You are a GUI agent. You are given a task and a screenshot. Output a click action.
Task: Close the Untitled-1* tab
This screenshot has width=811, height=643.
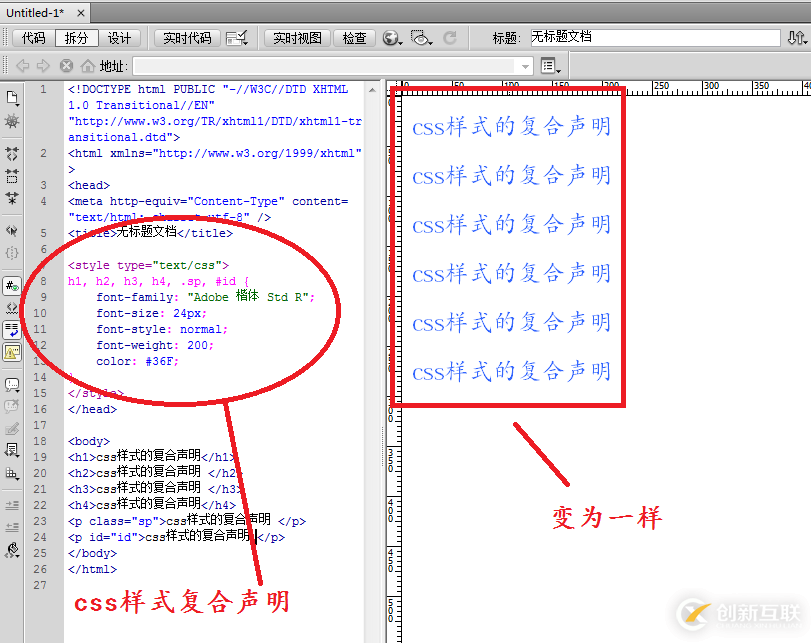(81, 13)
